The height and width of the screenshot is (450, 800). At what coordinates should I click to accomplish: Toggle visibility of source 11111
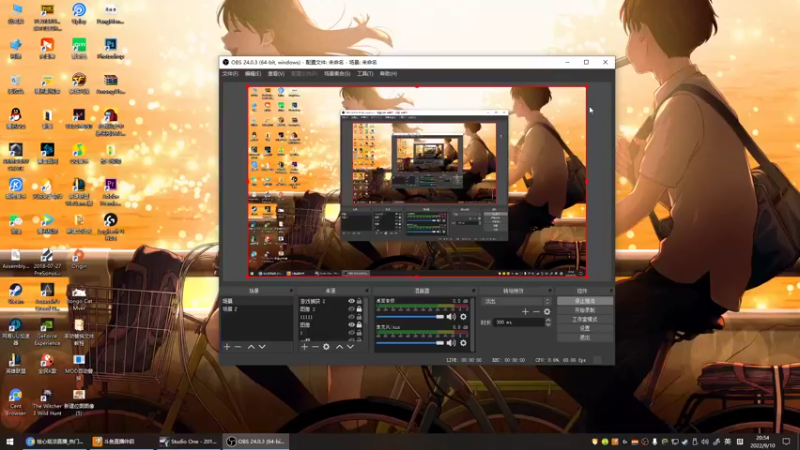[351, 317]
